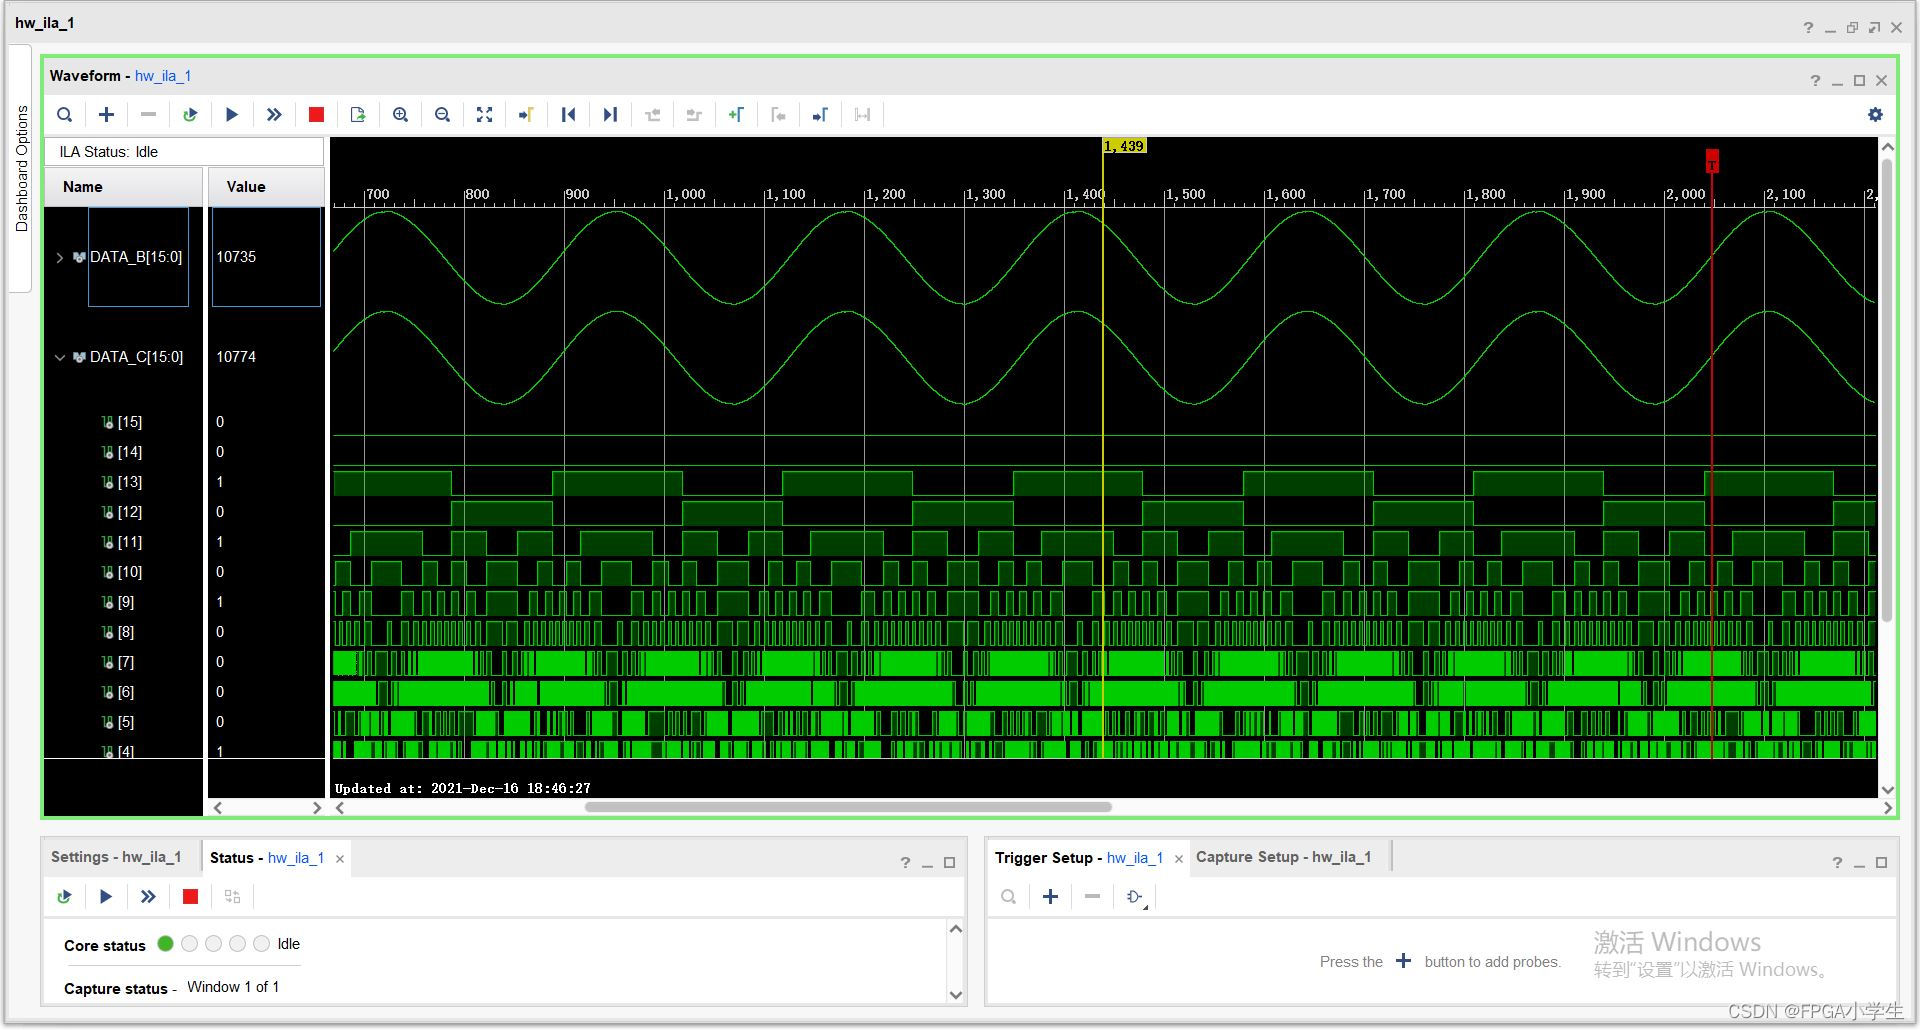This screenshot has height=1030, width=1920.
Task: Fit waveform to full view
Action: [484, 115]
